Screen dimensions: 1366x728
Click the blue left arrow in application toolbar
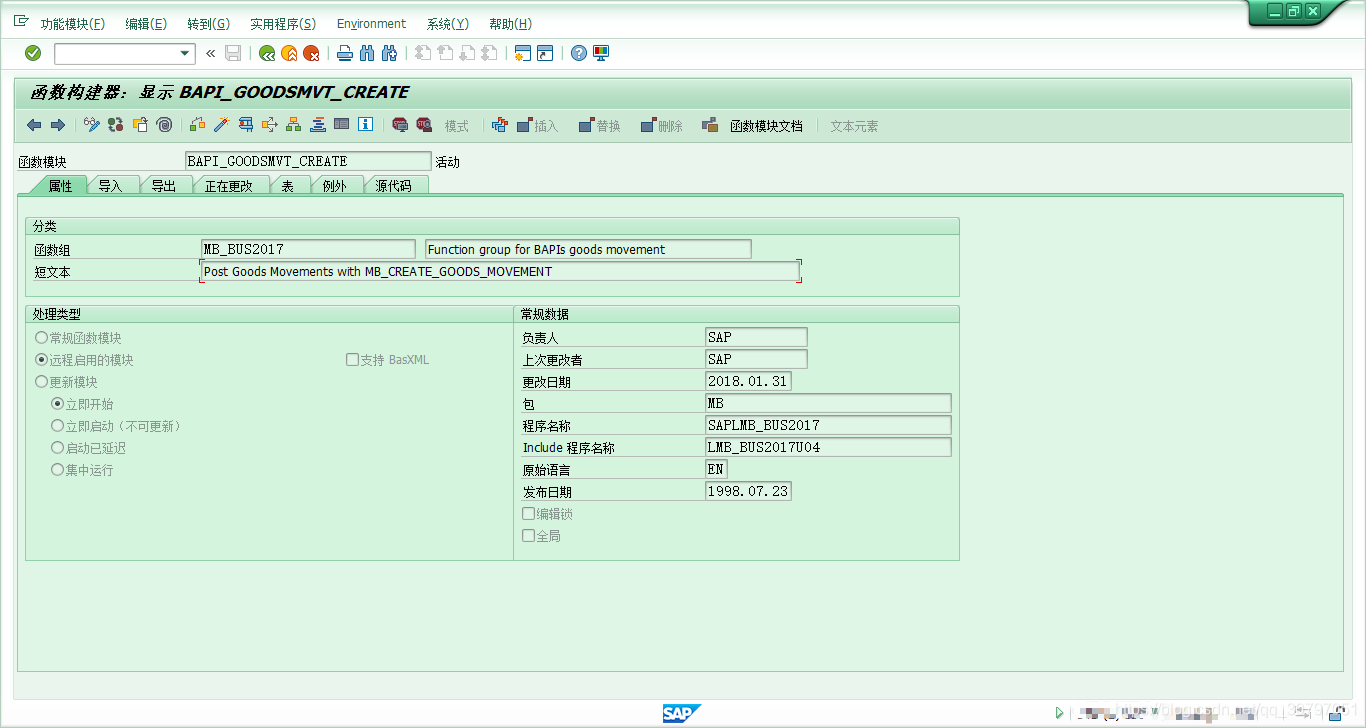click(34, 125)
